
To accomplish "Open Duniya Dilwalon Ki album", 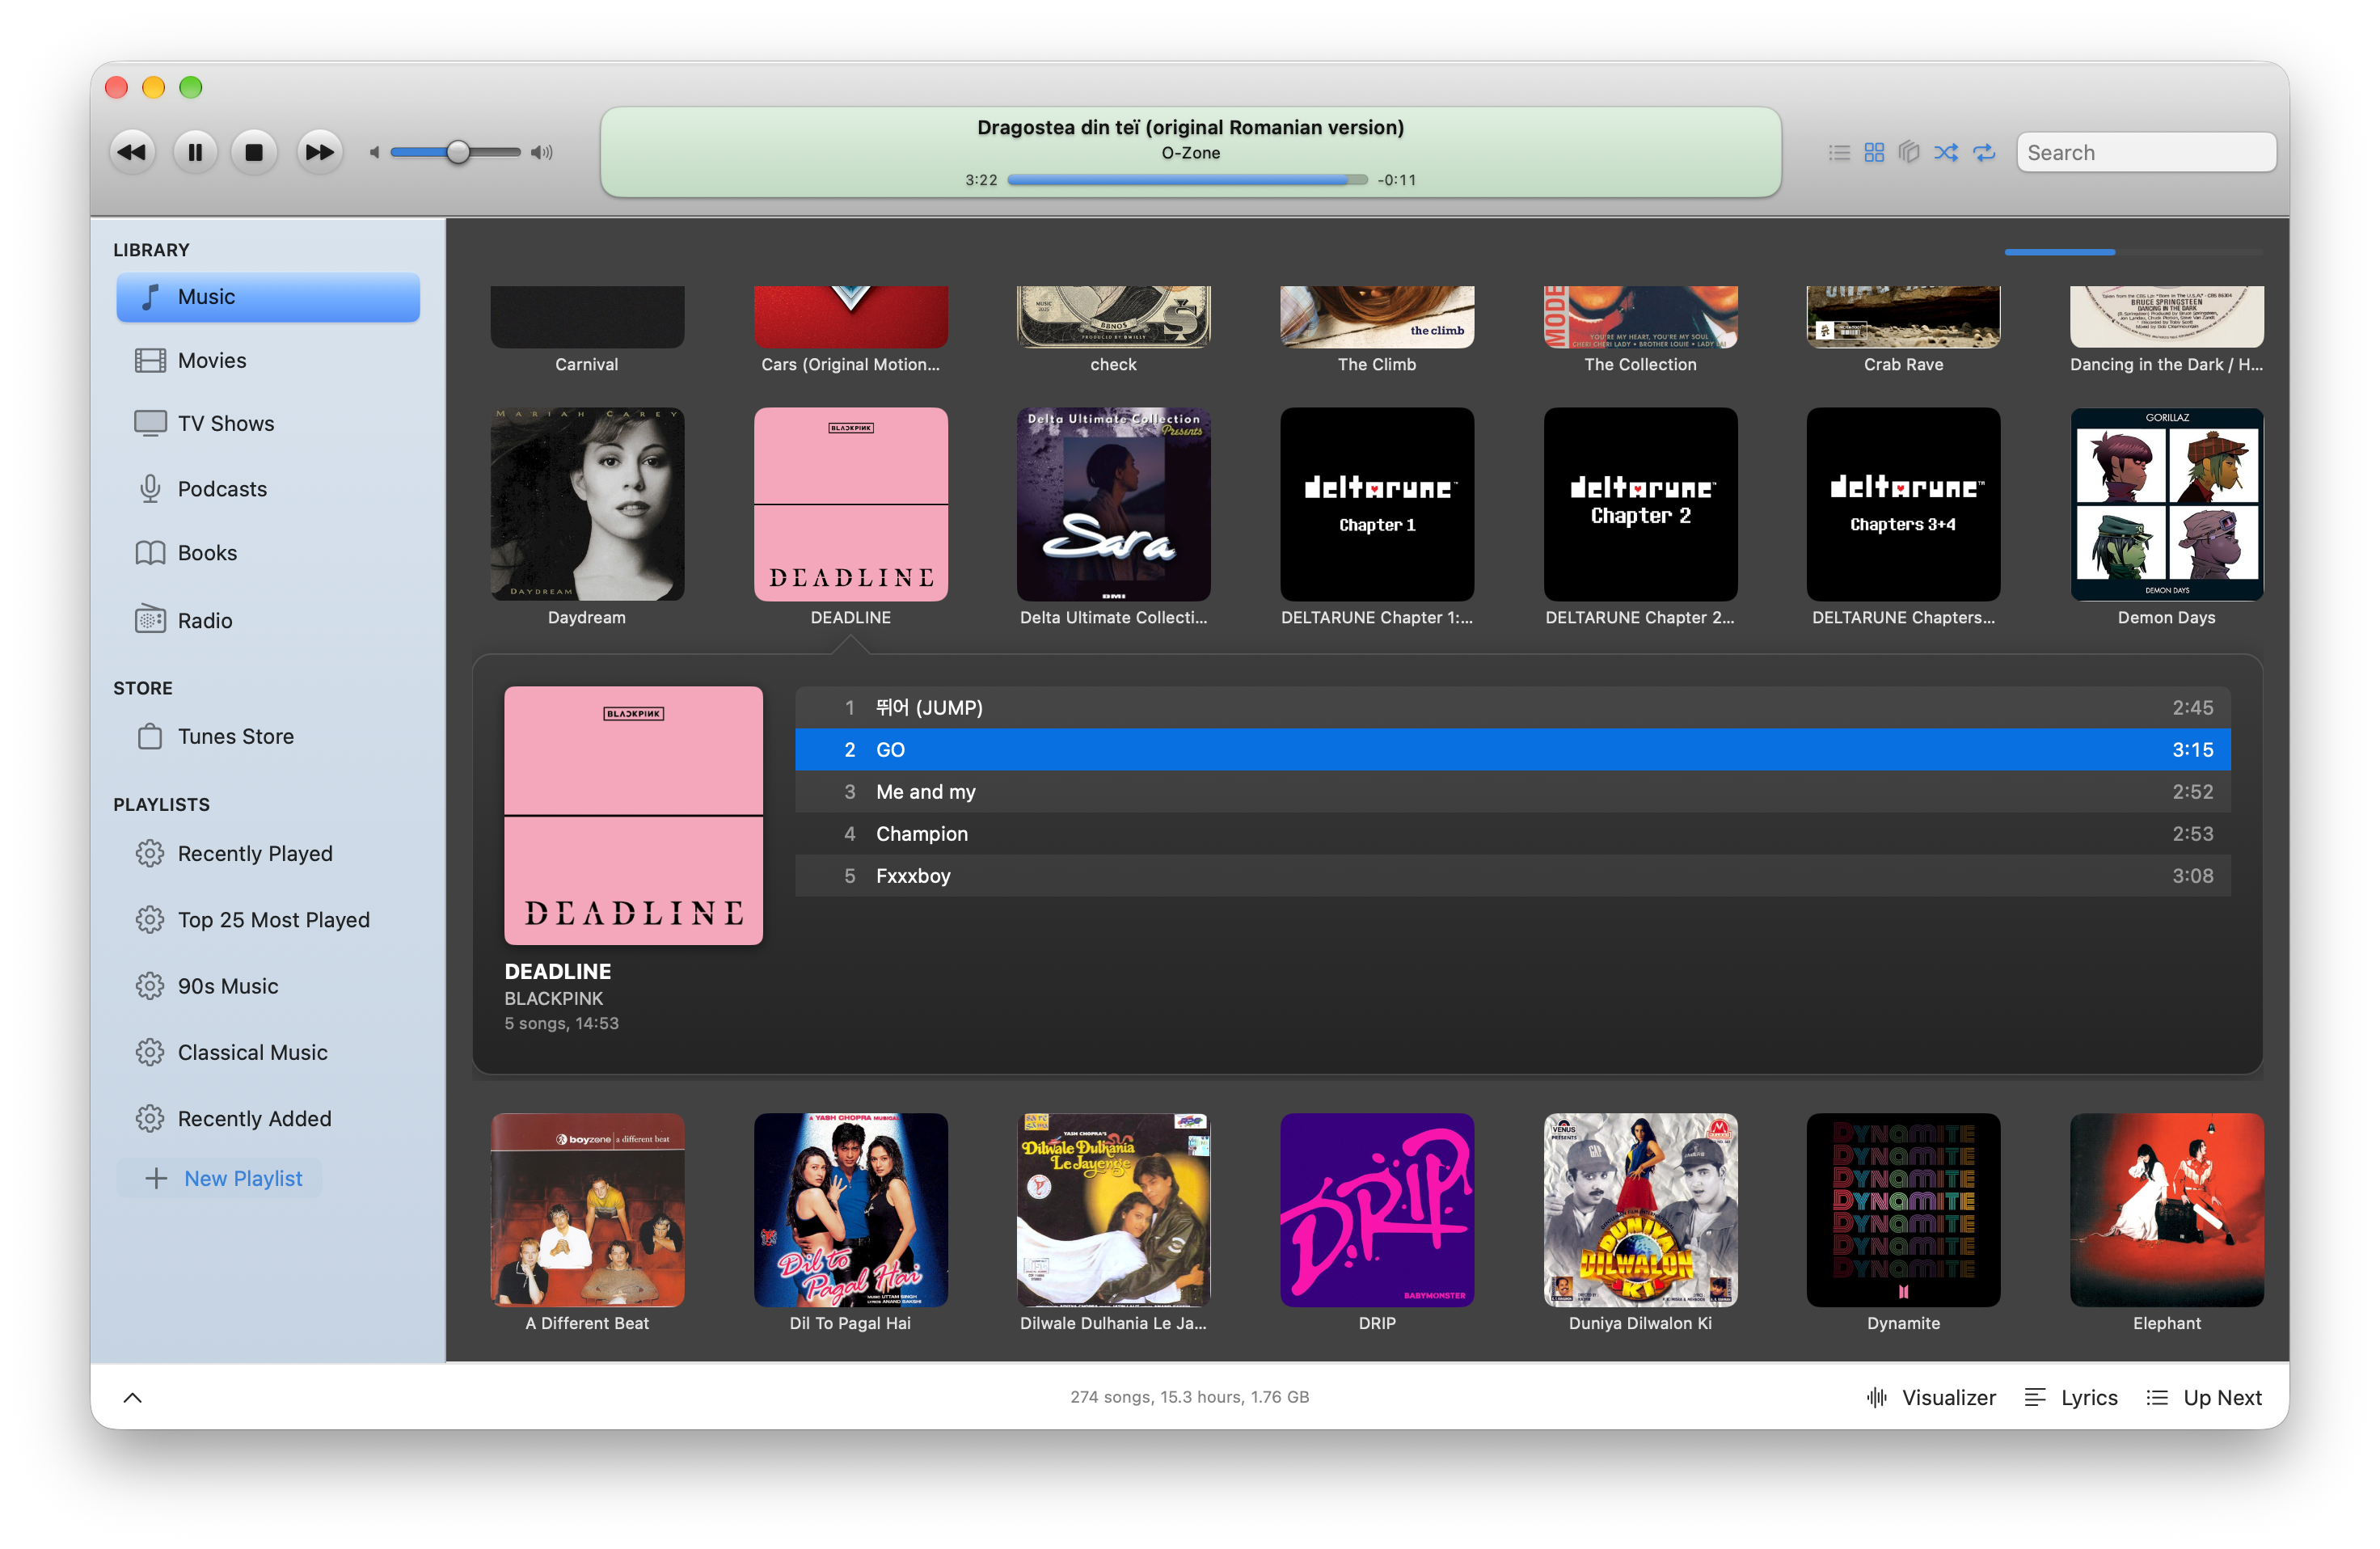I will pyautogui.click(x=1640, y=1210).
